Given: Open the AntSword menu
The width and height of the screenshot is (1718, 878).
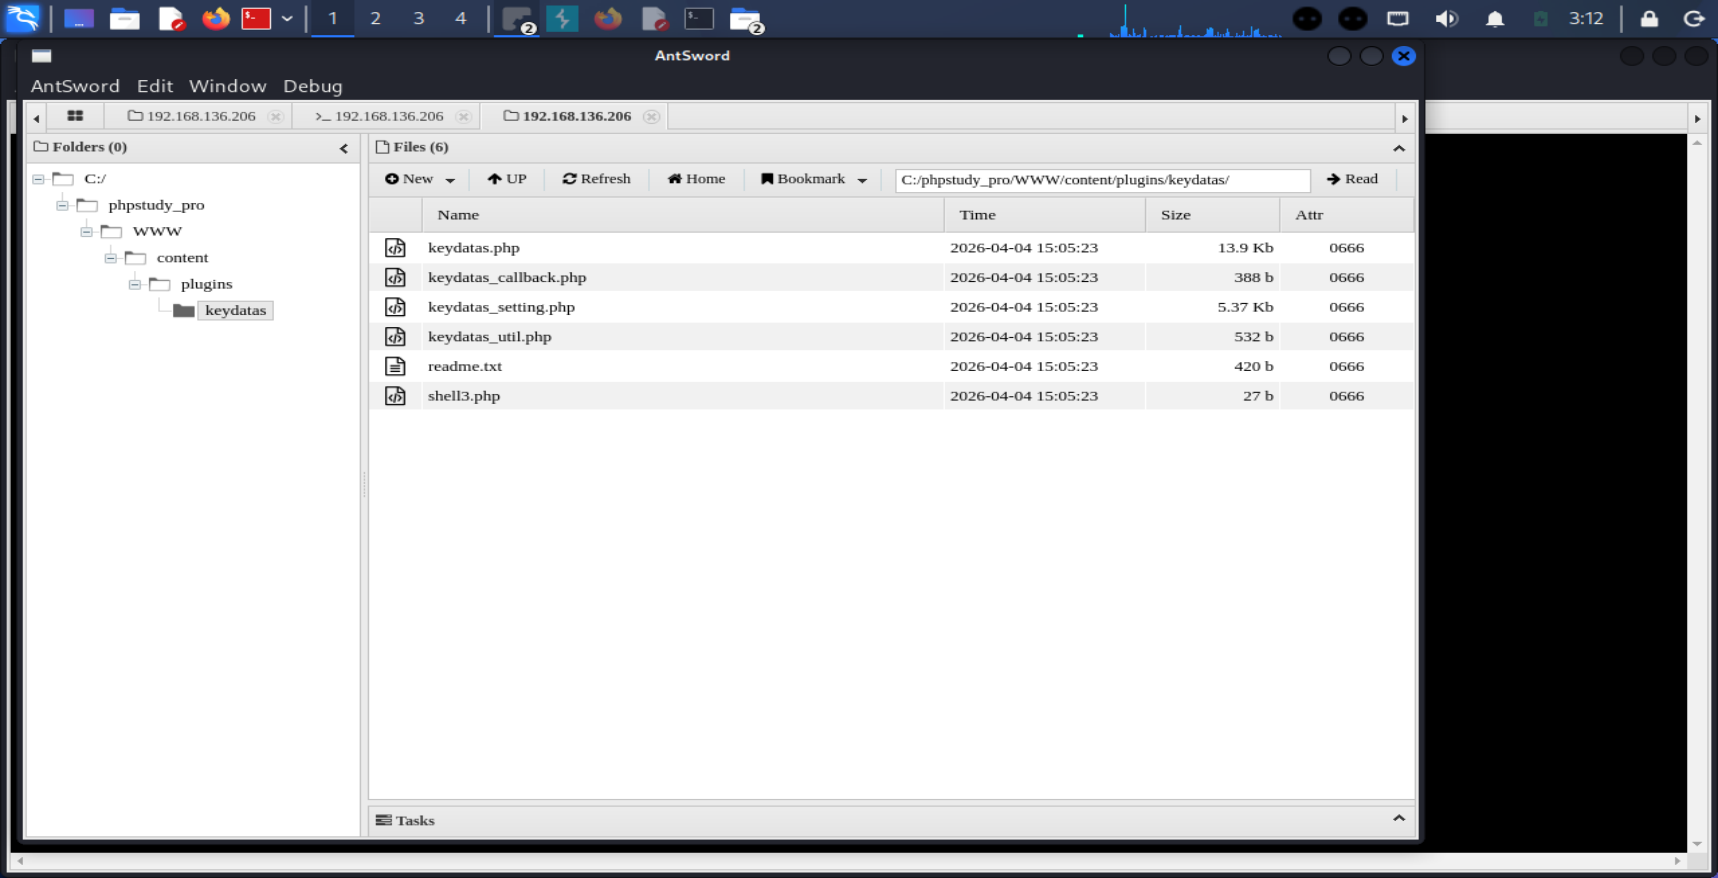Looking at the screenshot, I should click(x=75, y=86).
